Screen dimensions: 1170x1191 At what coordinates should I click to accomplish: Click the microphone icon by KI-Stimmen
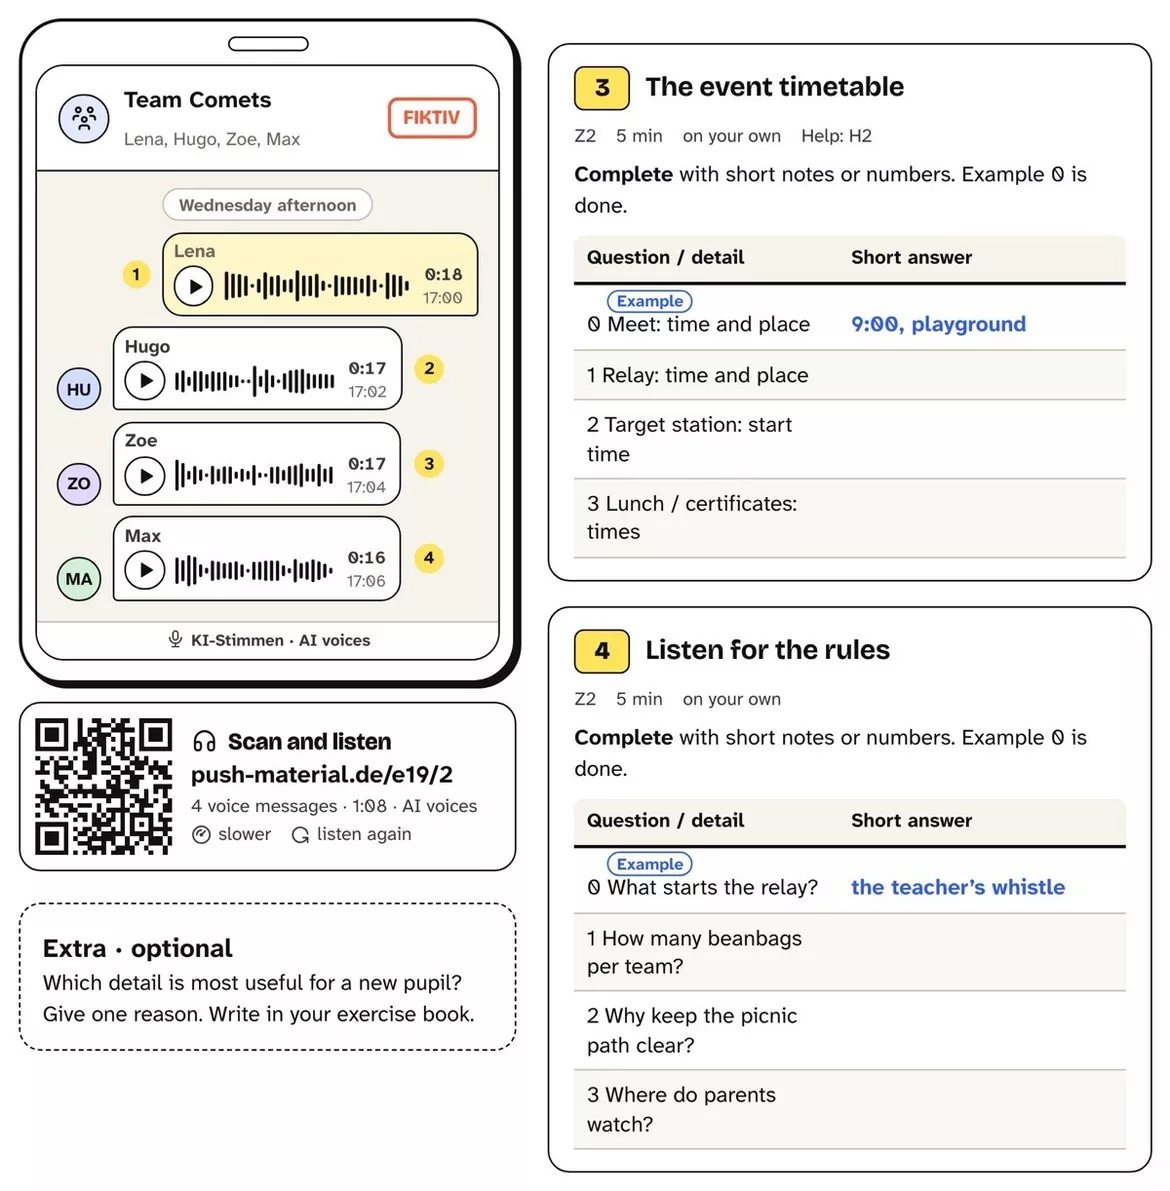[175, 640]
